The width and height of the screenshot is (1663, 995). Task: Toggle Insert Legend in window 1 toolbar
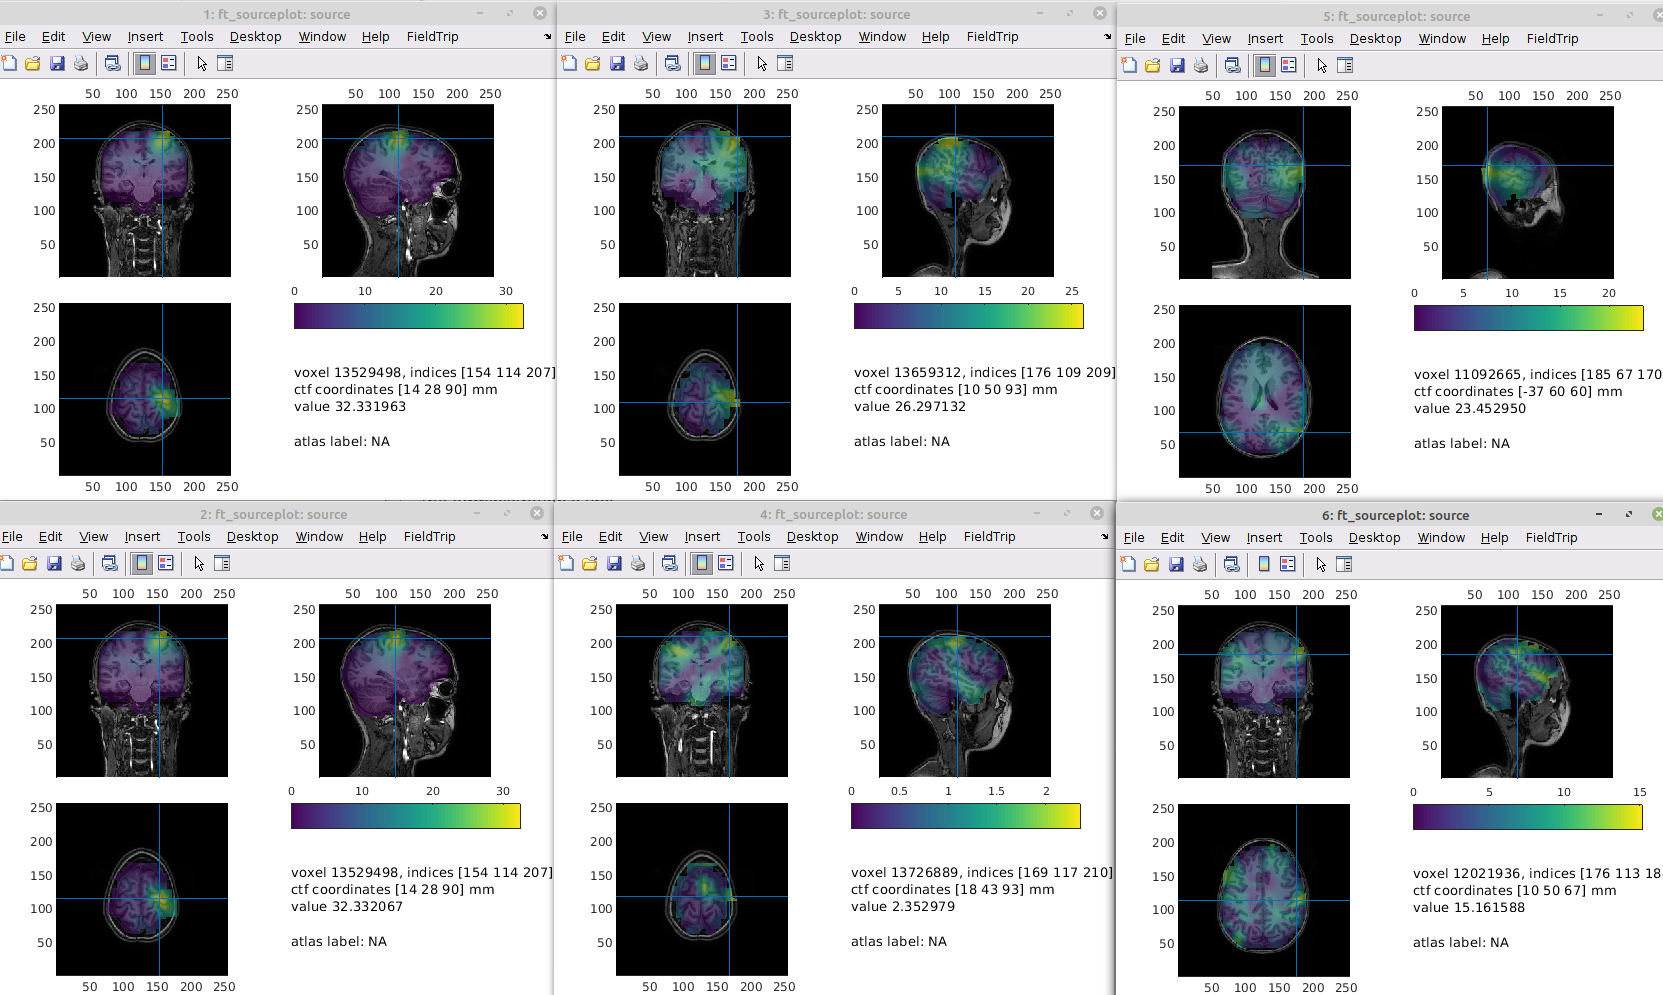[169, 63]
